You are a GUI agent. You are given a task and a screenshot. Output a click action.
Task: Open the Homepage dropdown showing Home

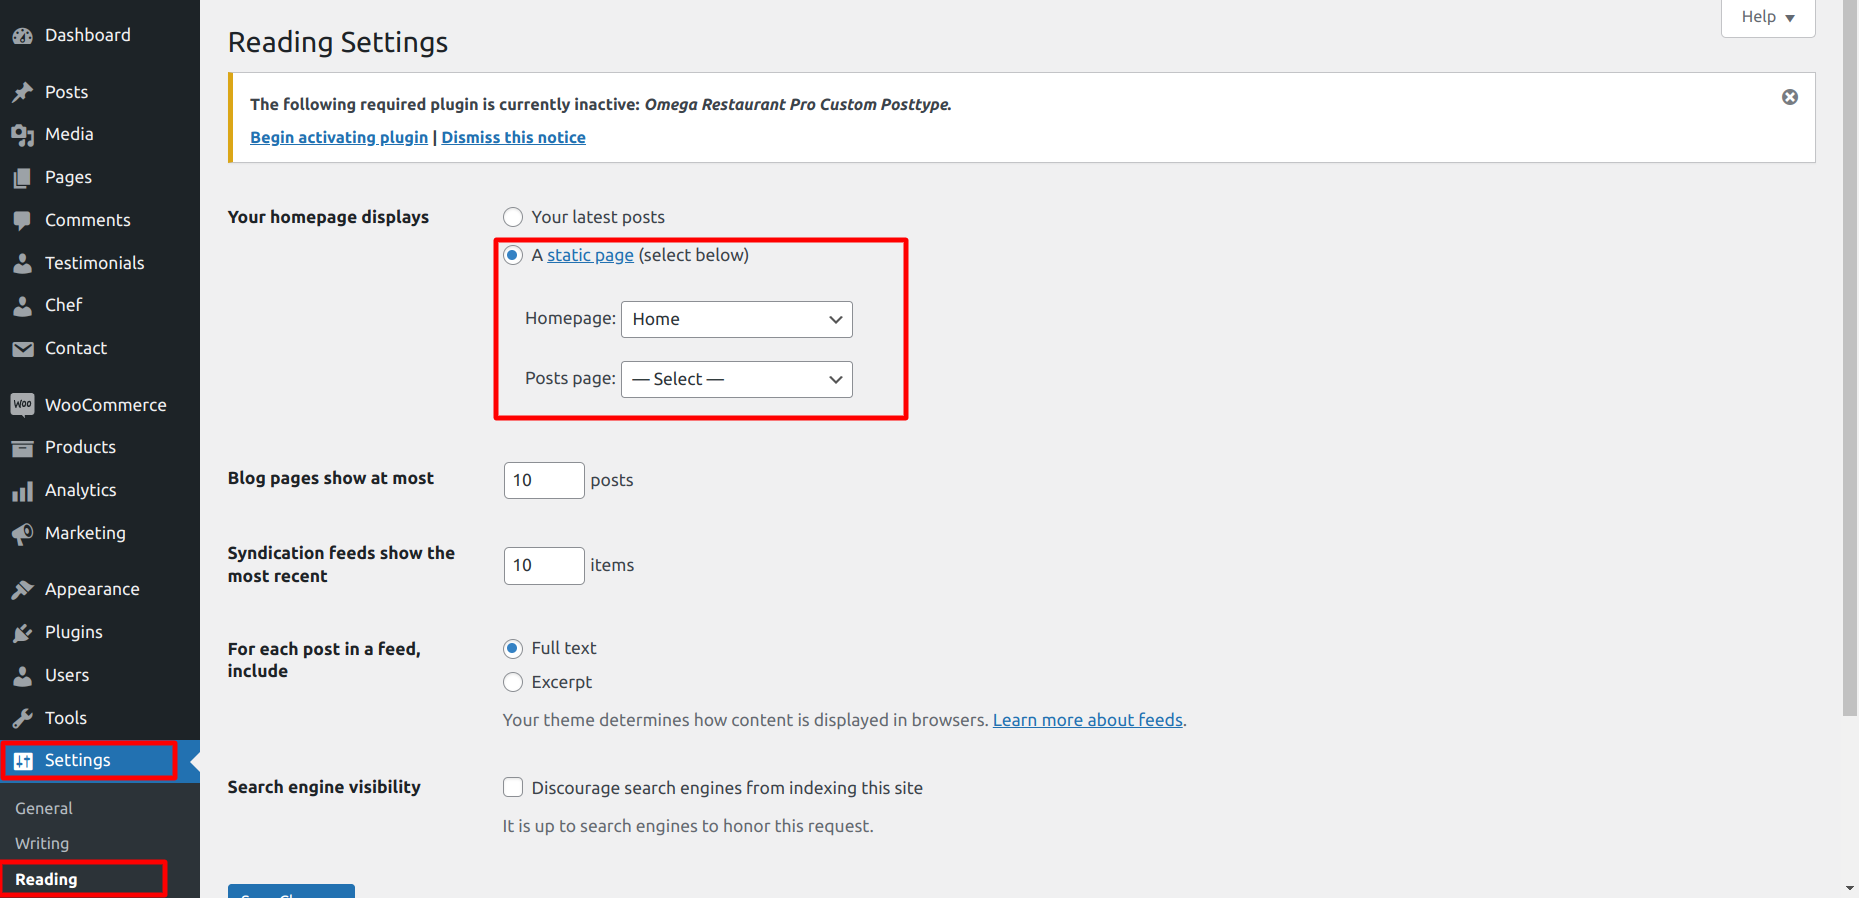(736, 319)
